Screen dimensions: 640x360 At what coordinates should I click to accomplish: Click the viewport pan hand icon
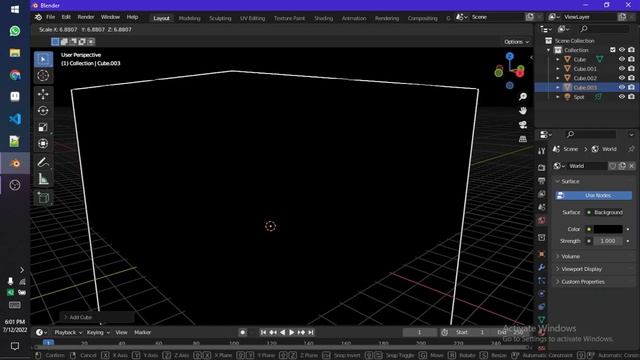coord(523,111)
